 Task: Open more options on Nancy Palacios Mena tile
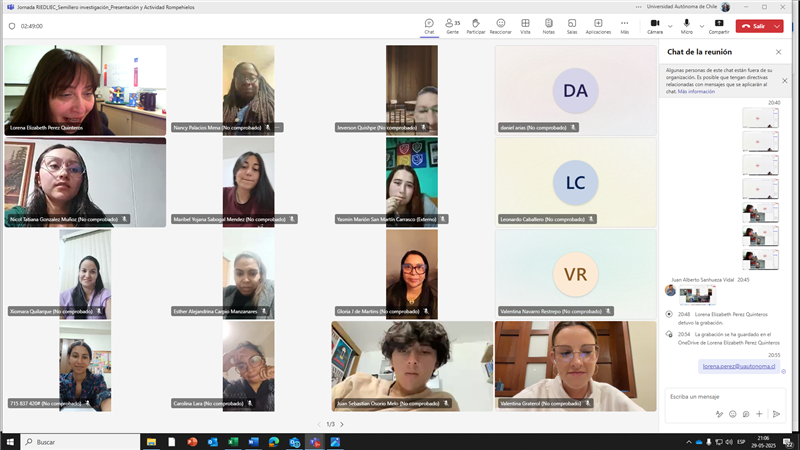click(x=278, y=128)
